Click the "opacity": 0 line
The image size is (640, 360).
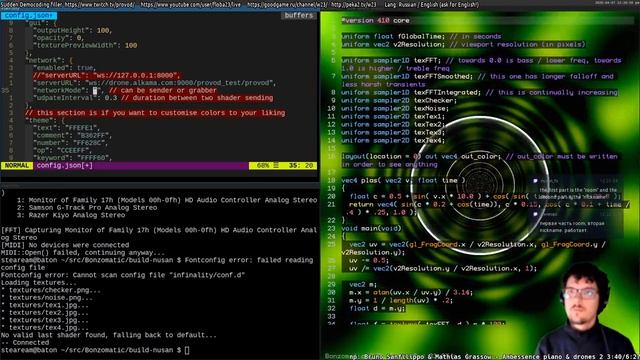pos(58,38)
